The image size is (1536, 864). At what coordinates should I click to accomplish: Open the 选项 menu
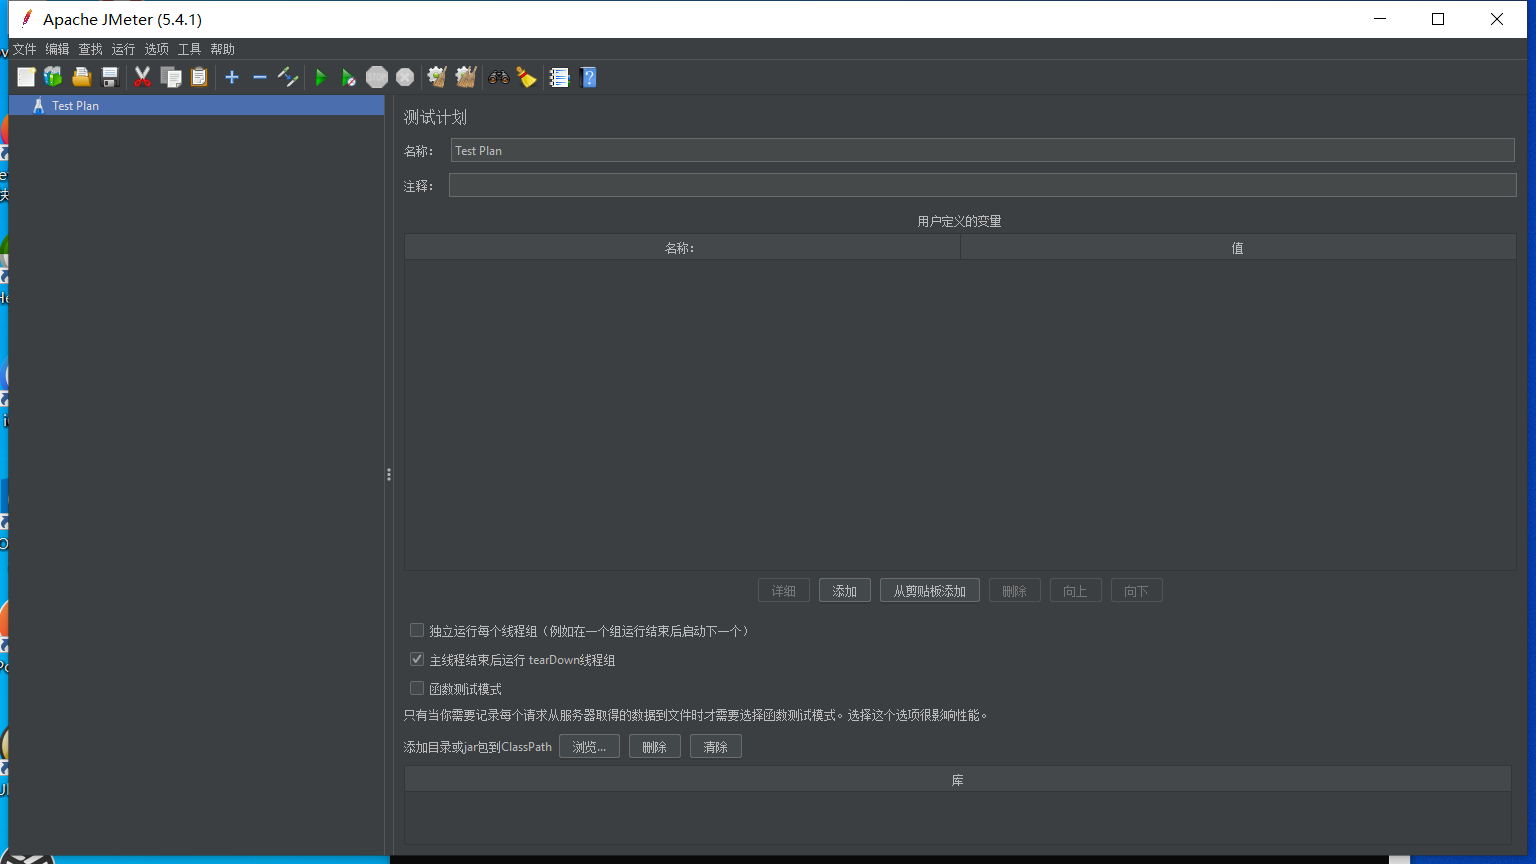coord(156,49)
